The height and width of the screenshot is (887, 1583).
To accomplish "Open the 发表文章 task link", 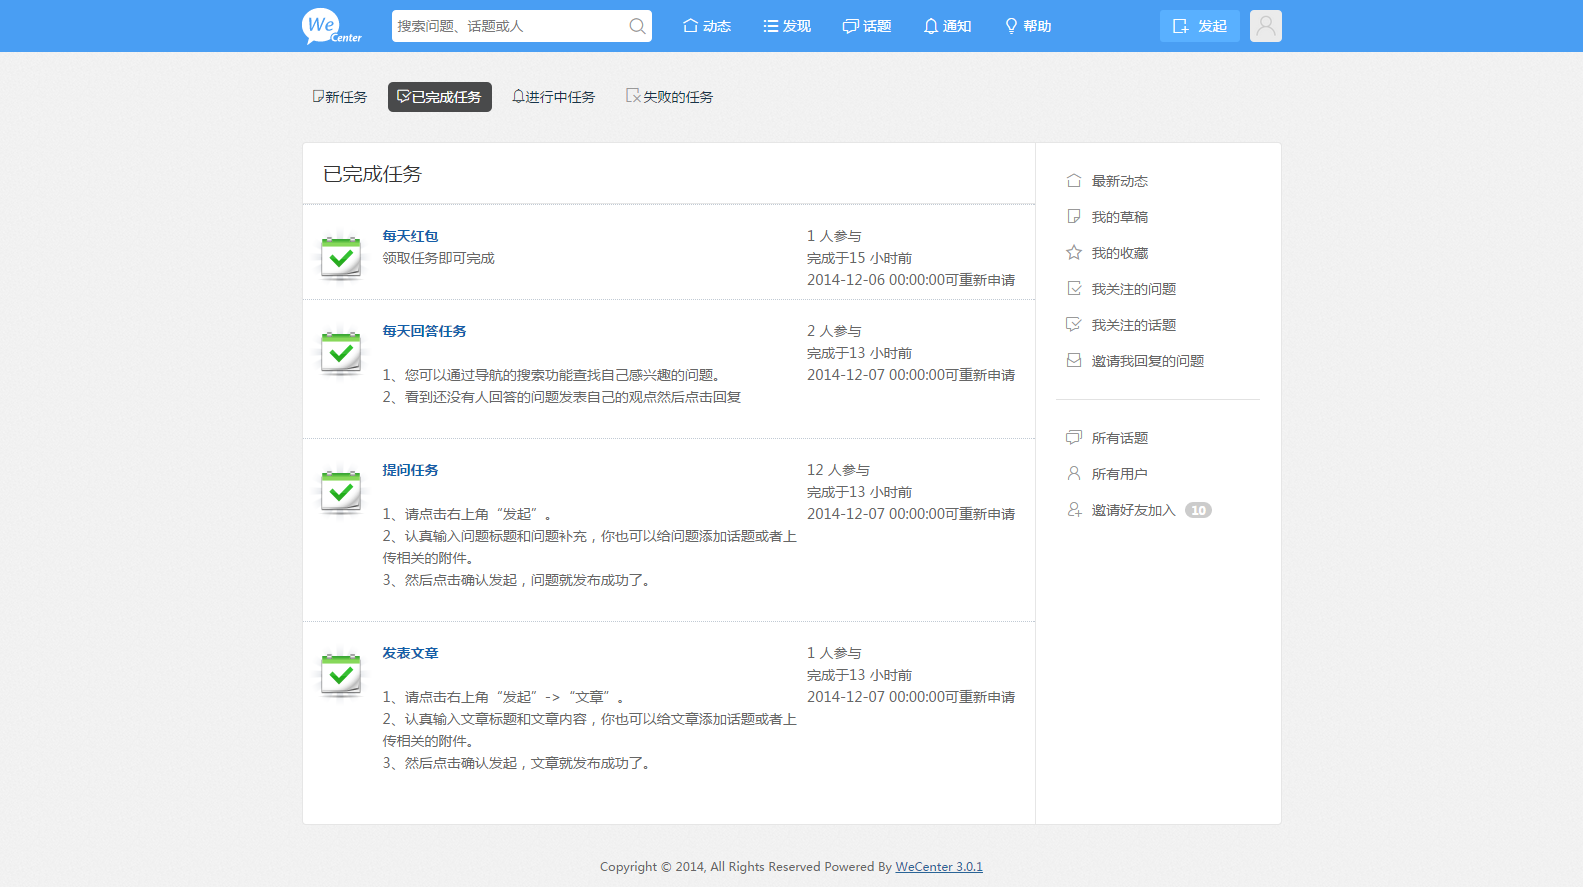I will (x=410, y=653).
